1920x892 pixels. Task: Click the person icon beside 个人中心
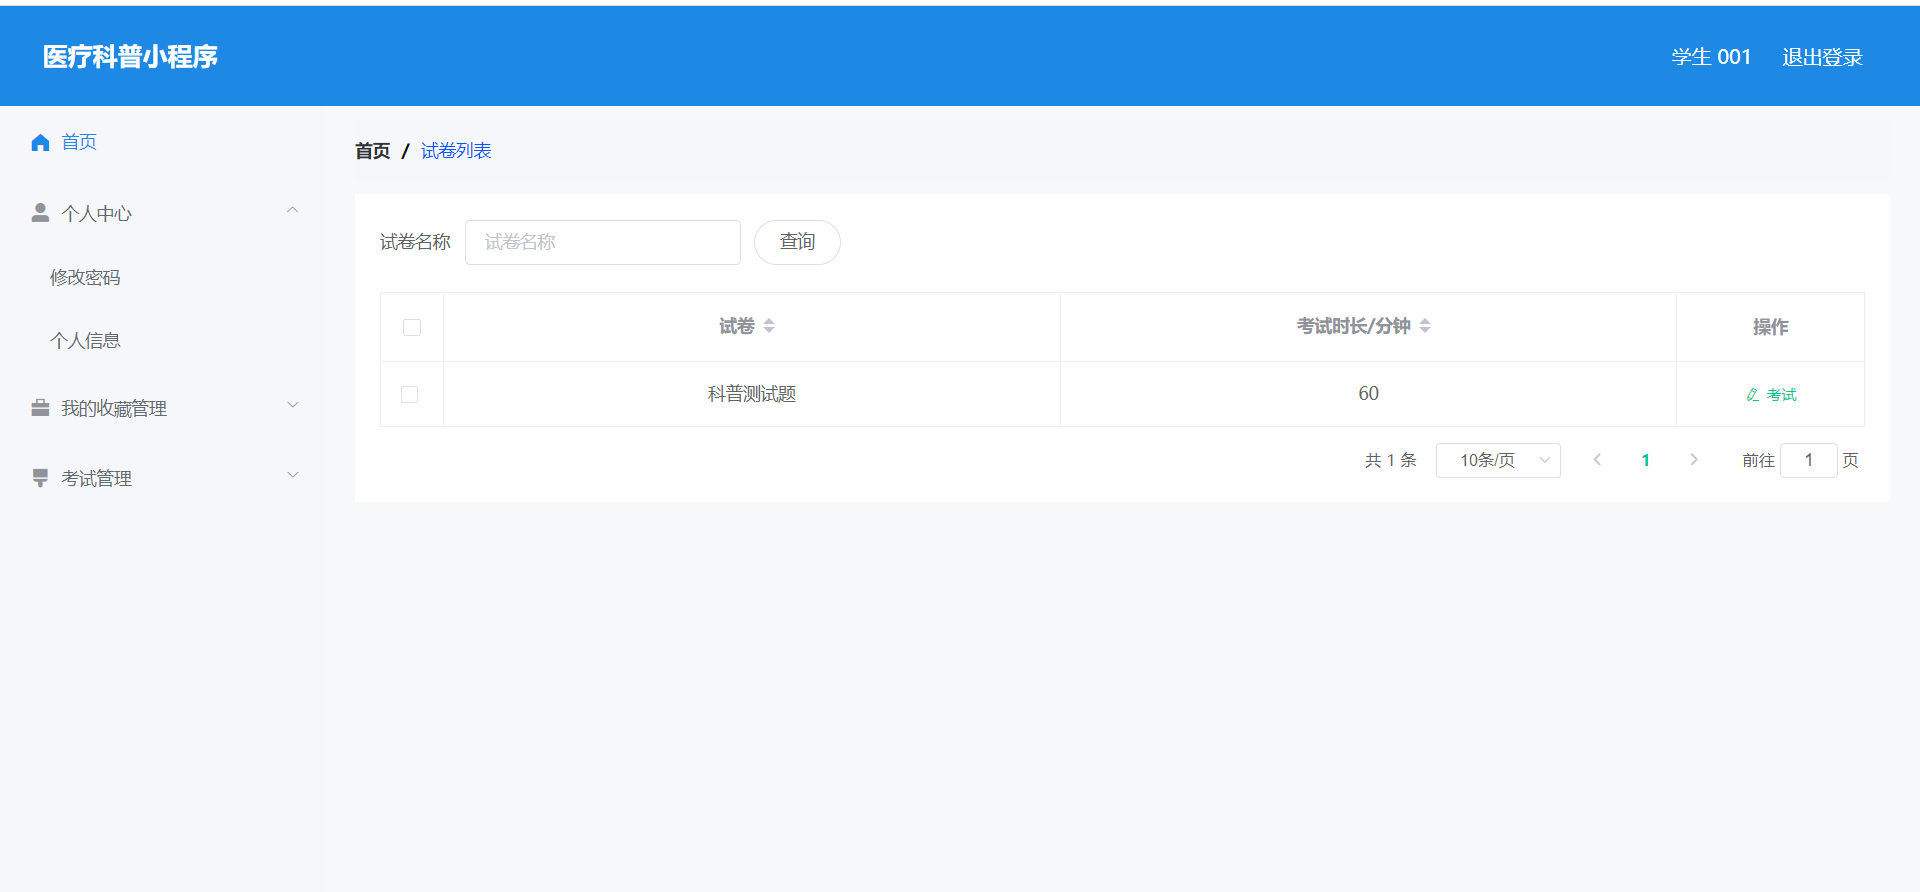(40, 213)
